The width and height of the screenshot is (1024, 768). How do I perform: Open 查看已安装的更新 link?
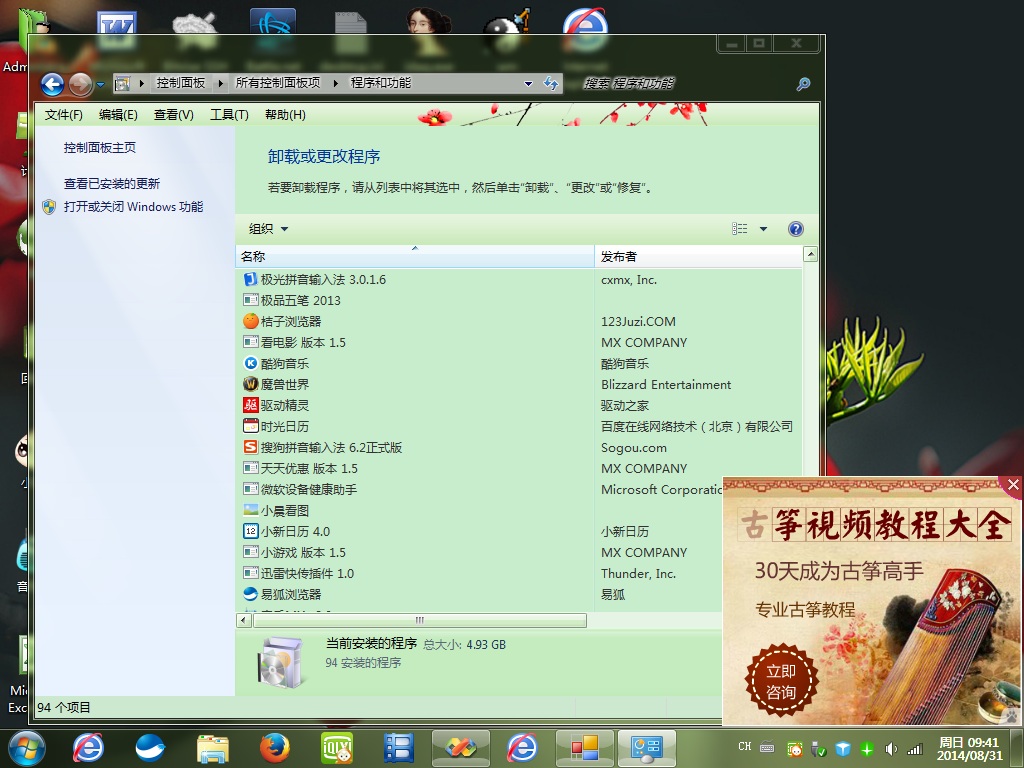tap(112, 184)
